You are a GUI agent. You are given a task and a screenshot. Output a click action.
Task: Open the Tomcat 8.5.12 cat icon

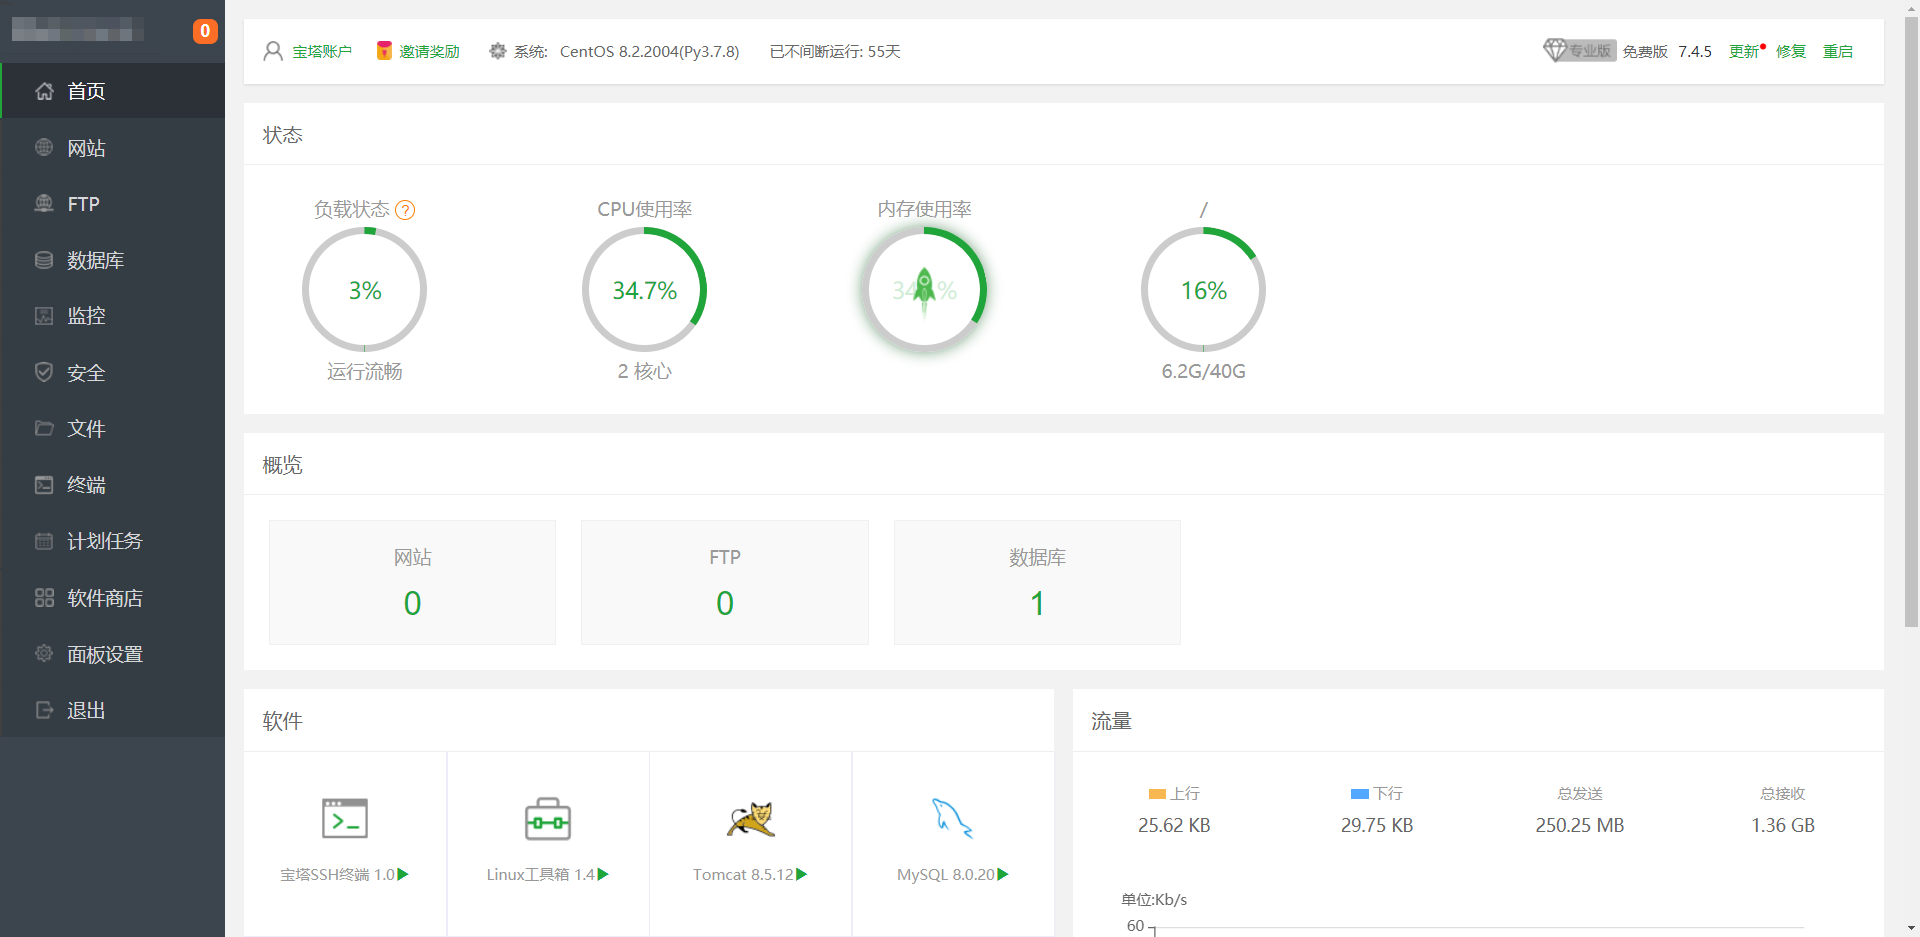coord(751,819)
